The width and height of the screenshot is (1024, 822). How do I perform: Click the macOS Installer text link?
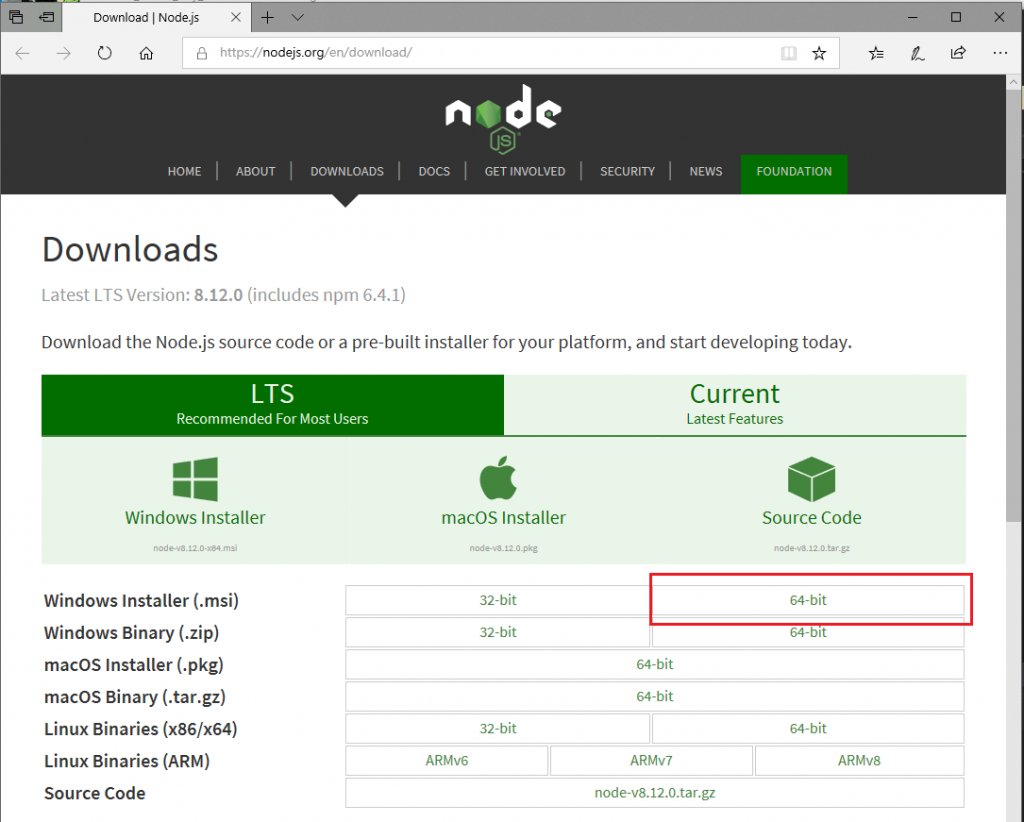click(504, 518)
